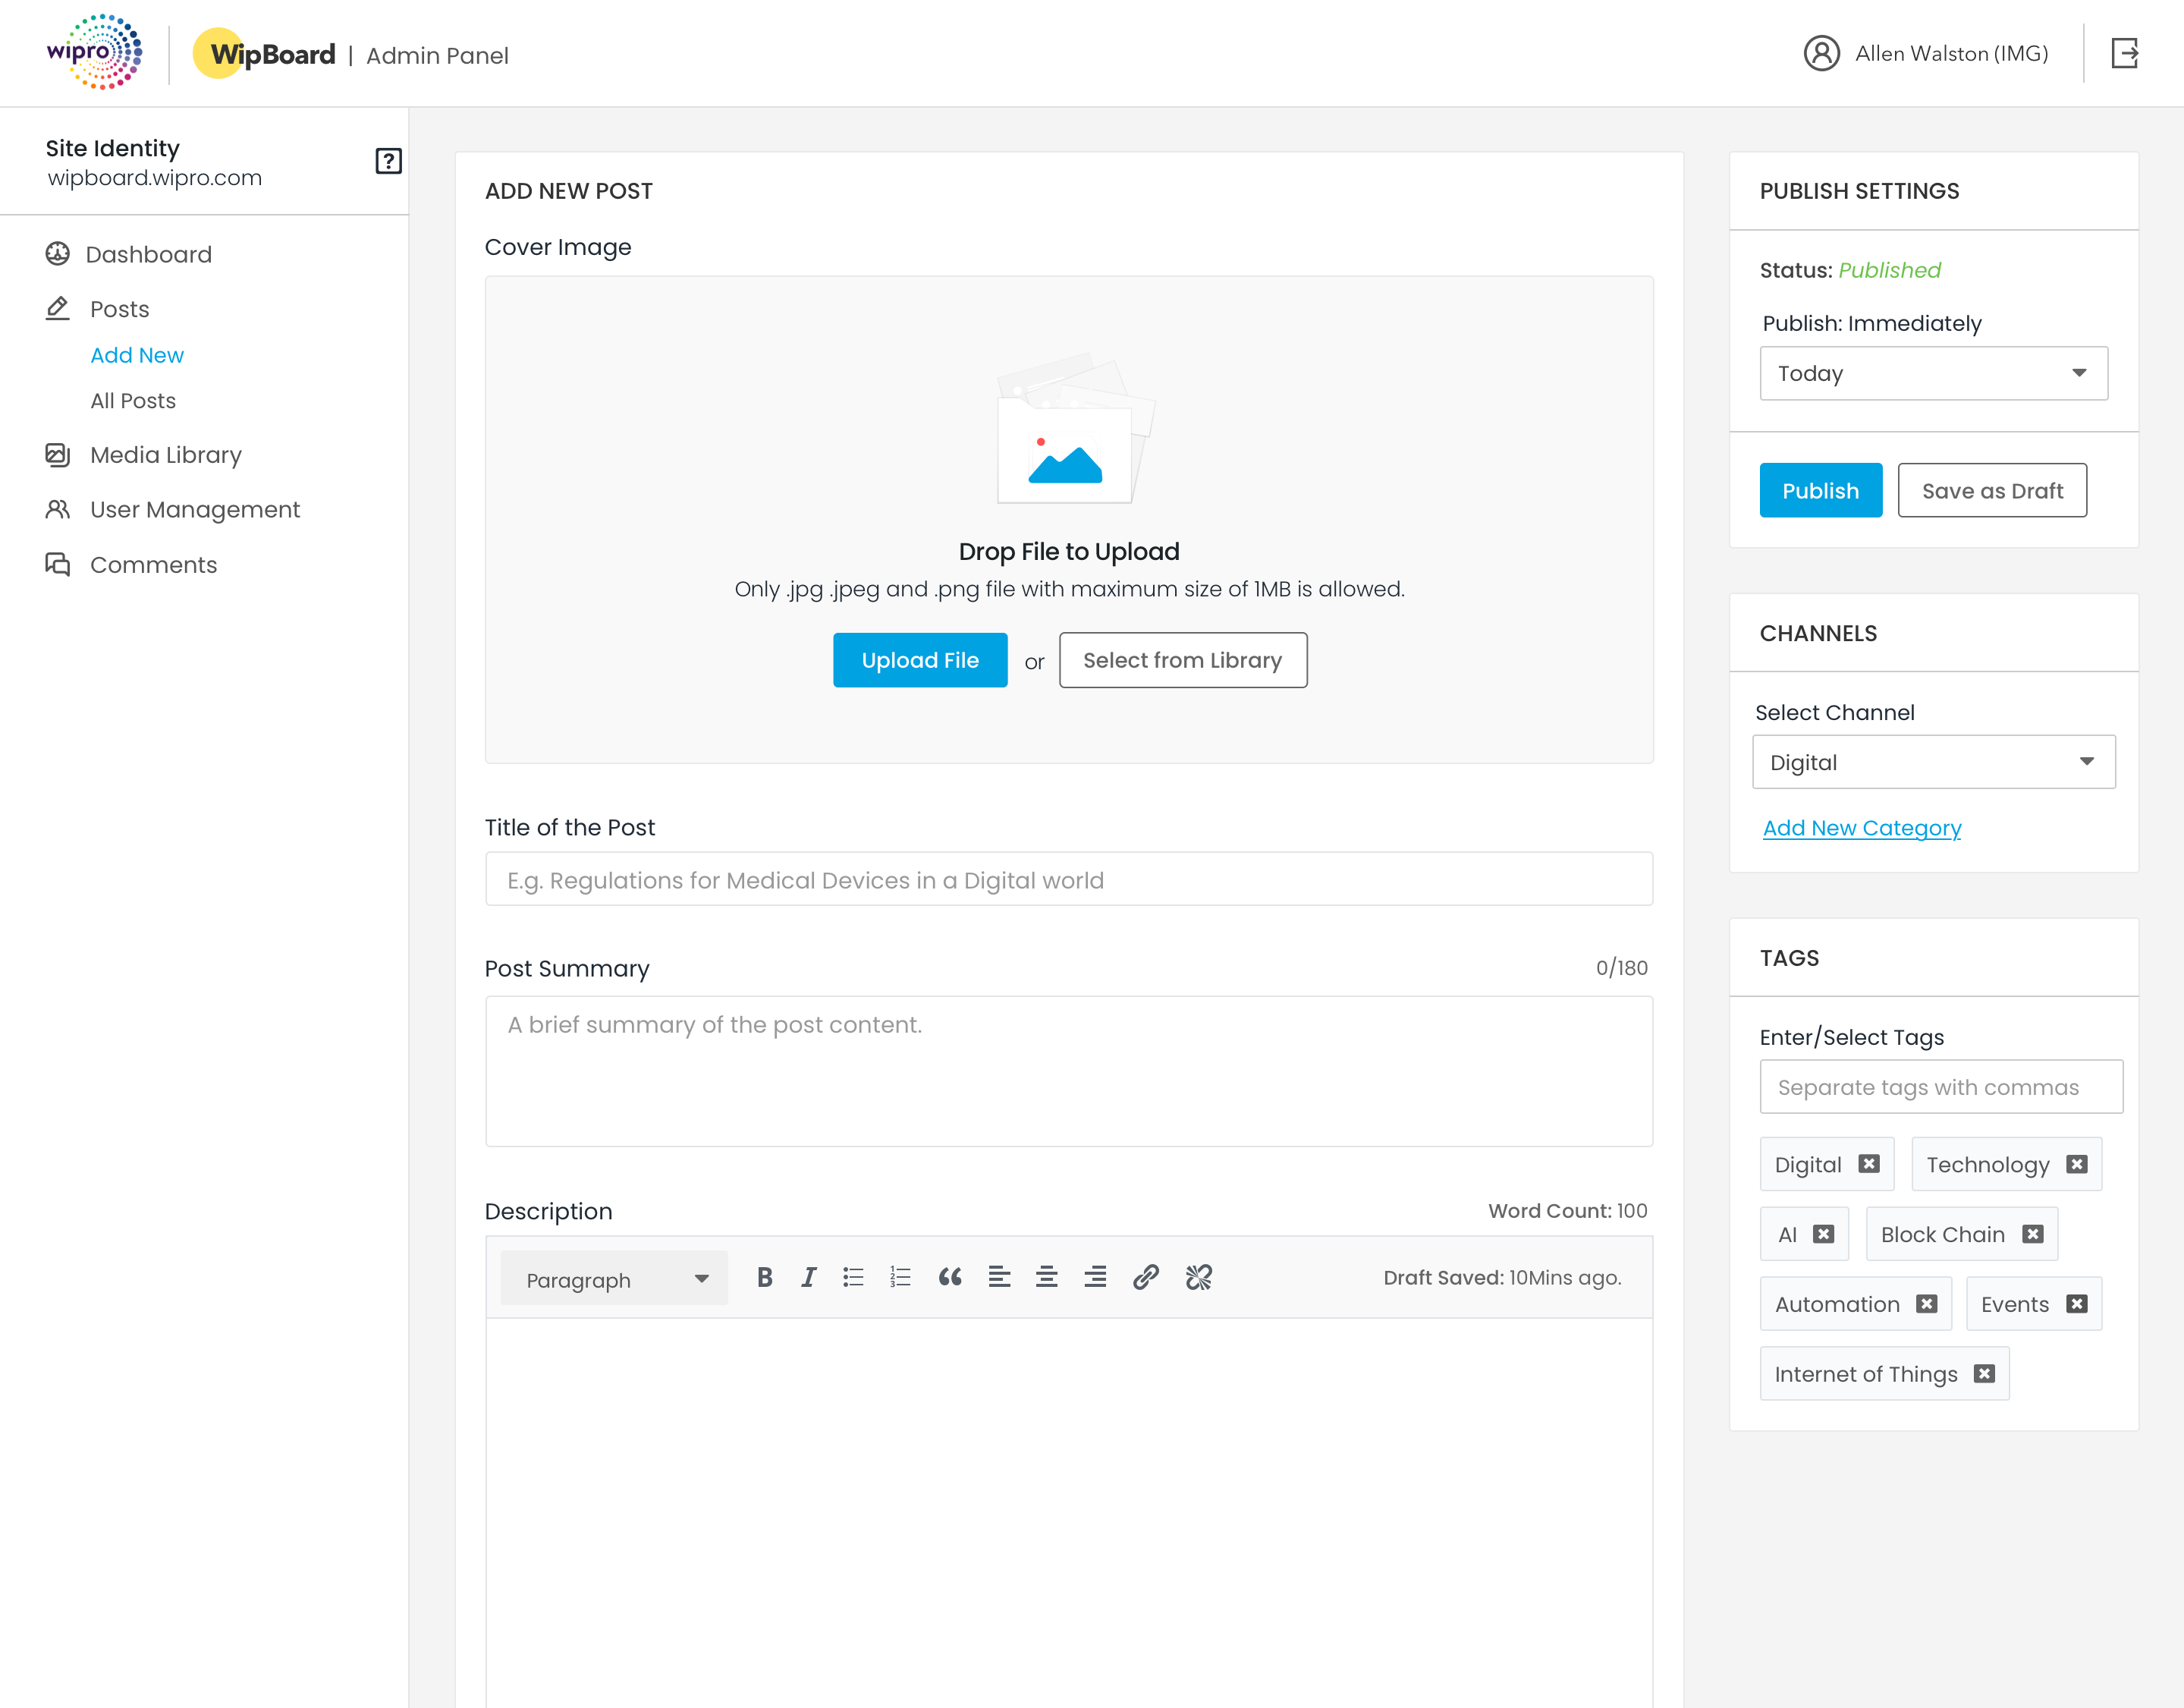Open All Posts in sidebar

tap(133, 401)
